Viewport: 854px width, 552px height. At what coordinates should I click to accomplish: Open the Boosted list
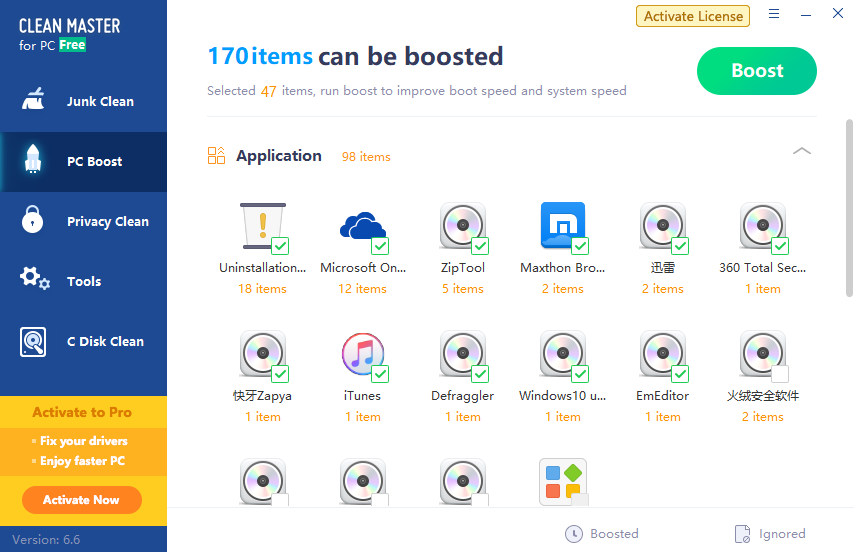click(602, 534)
